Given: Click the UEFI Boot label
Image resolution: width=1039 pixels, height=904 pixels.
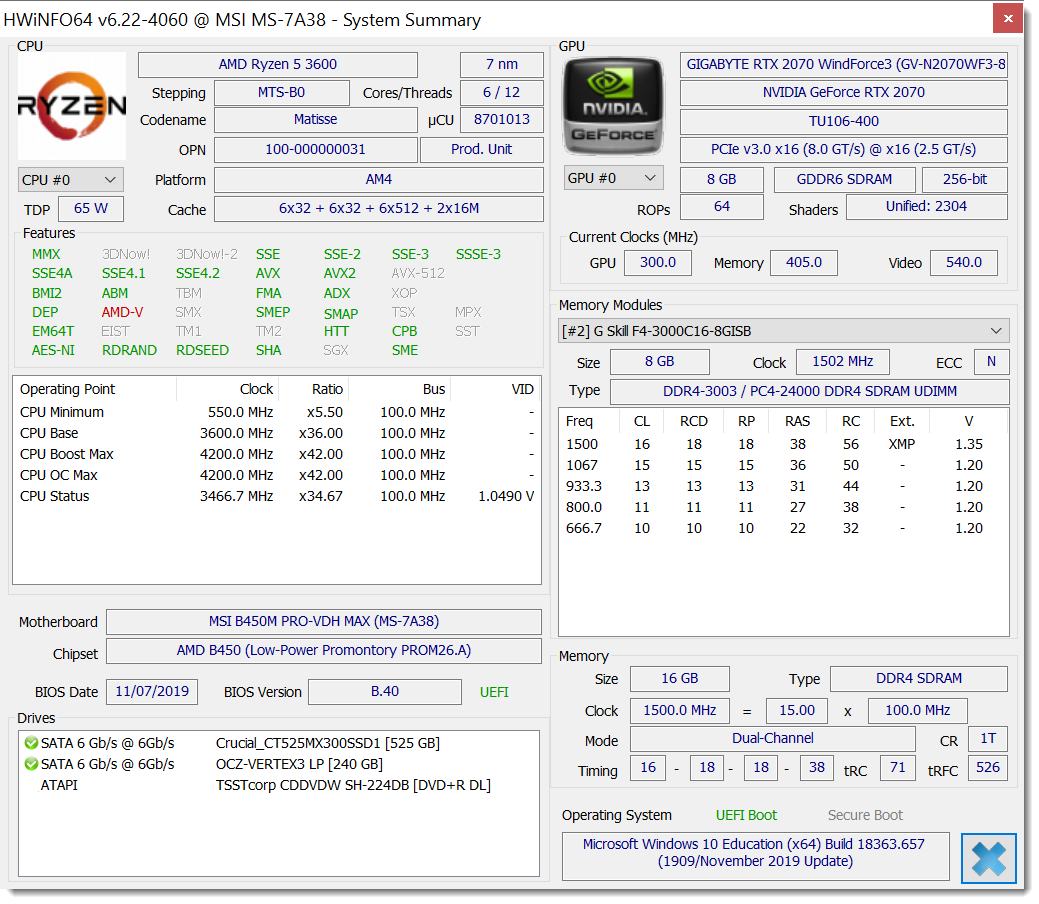Looking at the screenshot, I should (746, 816).
